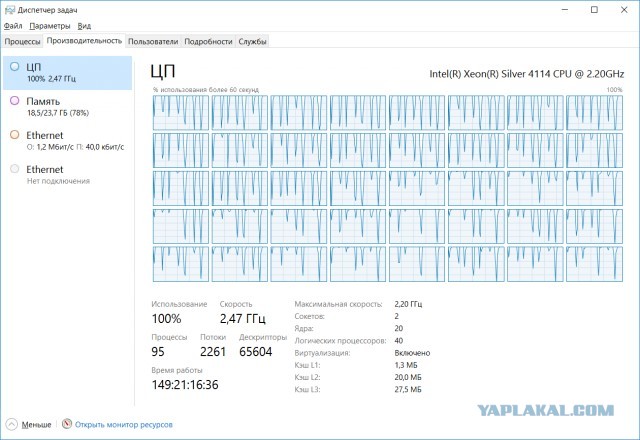Click the Сокетов value 2
This screenshot has height=440, width=640.
point(397,316)
